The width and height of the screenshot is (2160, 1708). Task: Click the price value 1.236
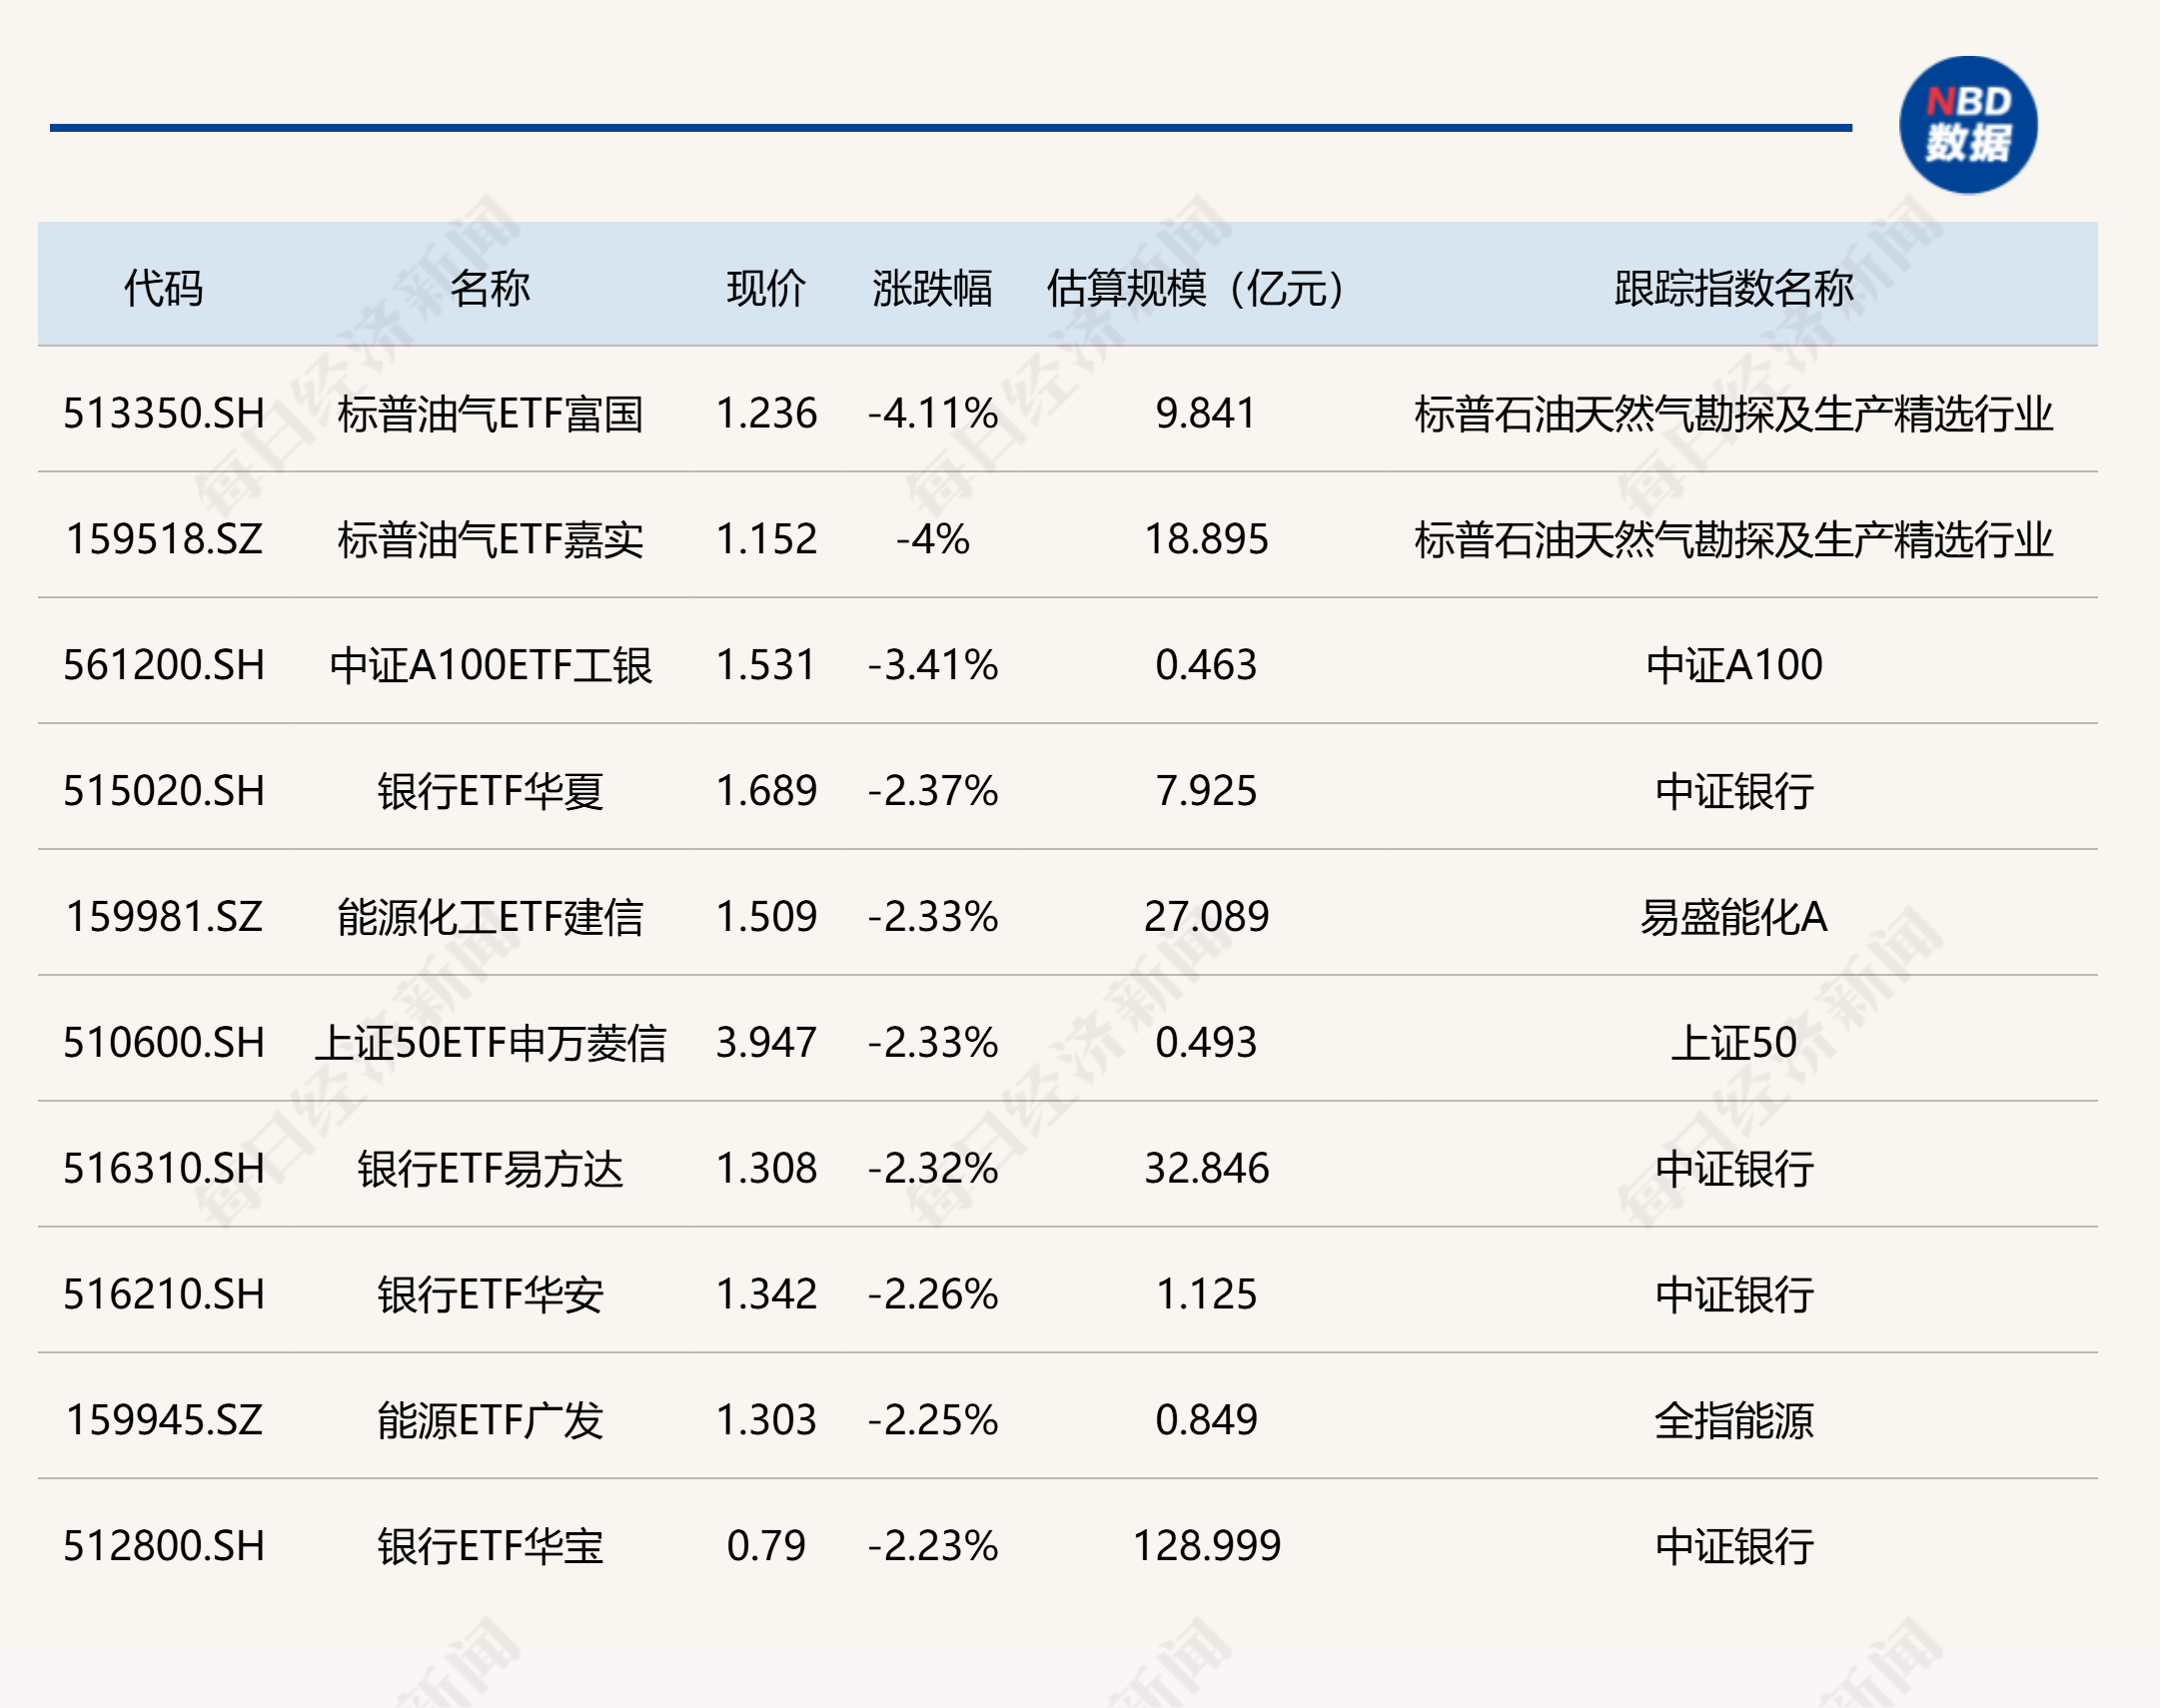tap(766, 413)
